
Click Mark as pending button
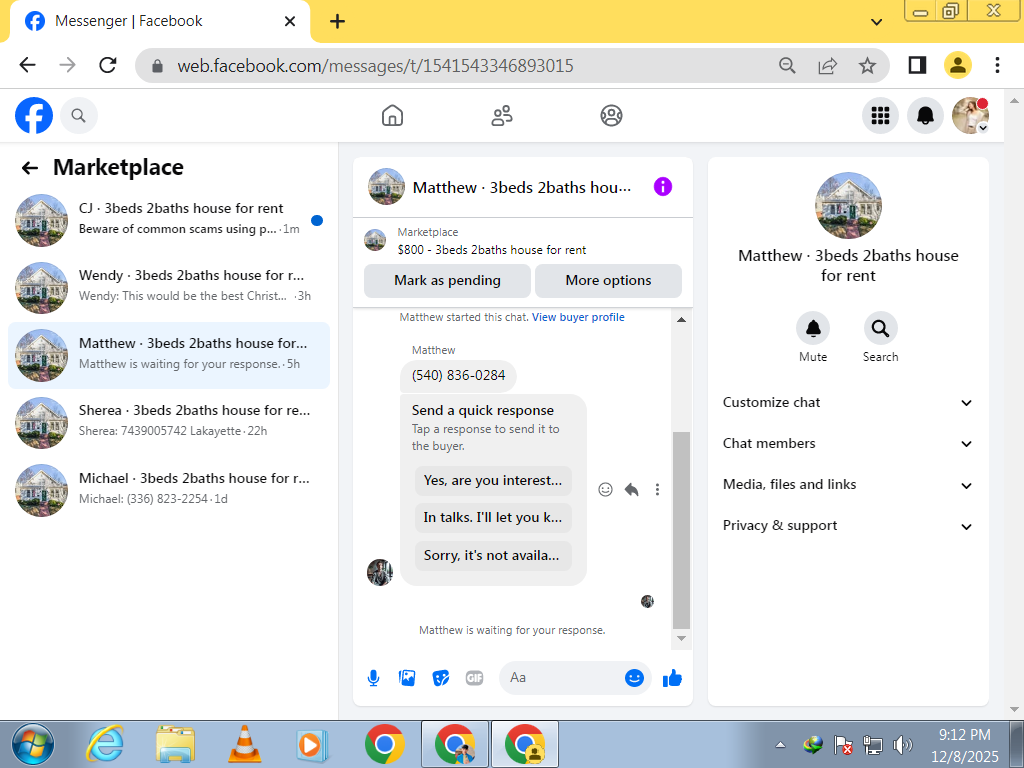point(447,281)
